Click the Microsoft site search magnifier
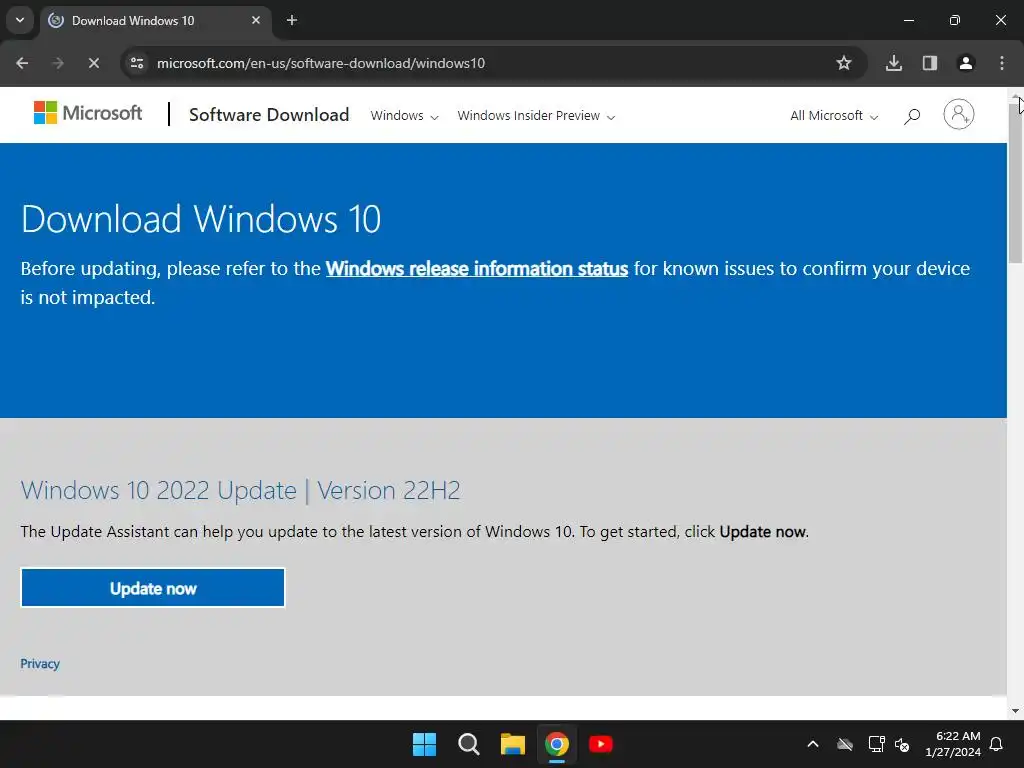This screenshot has height=768, width=1024. (x=912, y=116)
